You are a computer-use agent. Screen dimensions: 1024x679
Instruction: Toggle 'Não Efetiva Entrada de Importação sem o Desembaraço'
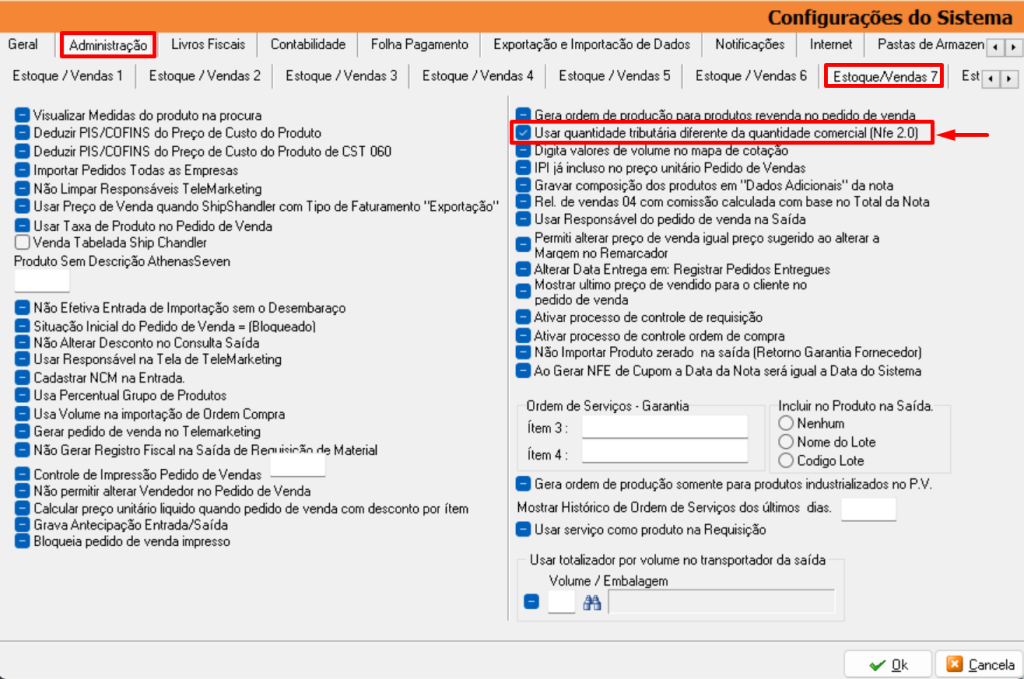[22, 308]
